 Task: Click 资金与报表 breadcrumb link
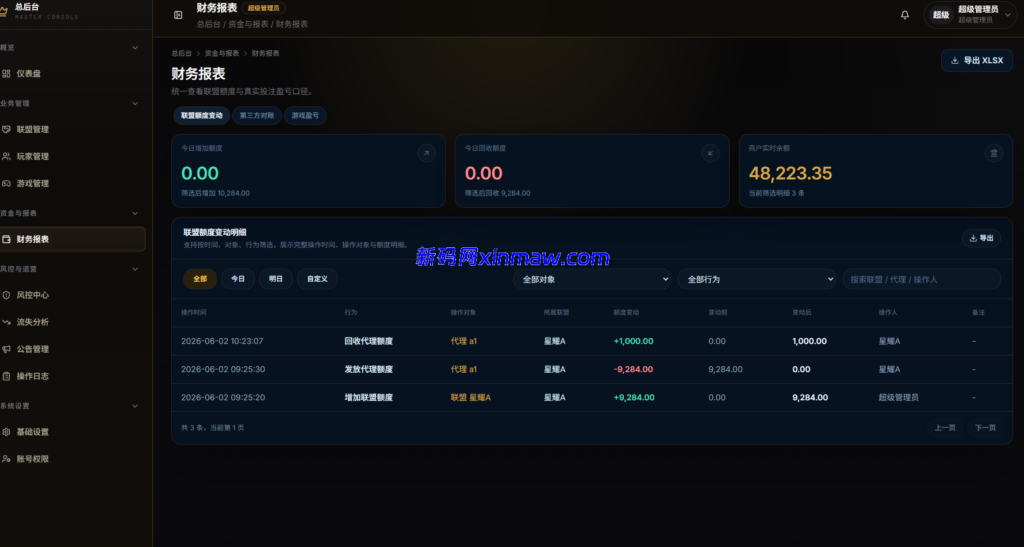click(x=222, y=54)
